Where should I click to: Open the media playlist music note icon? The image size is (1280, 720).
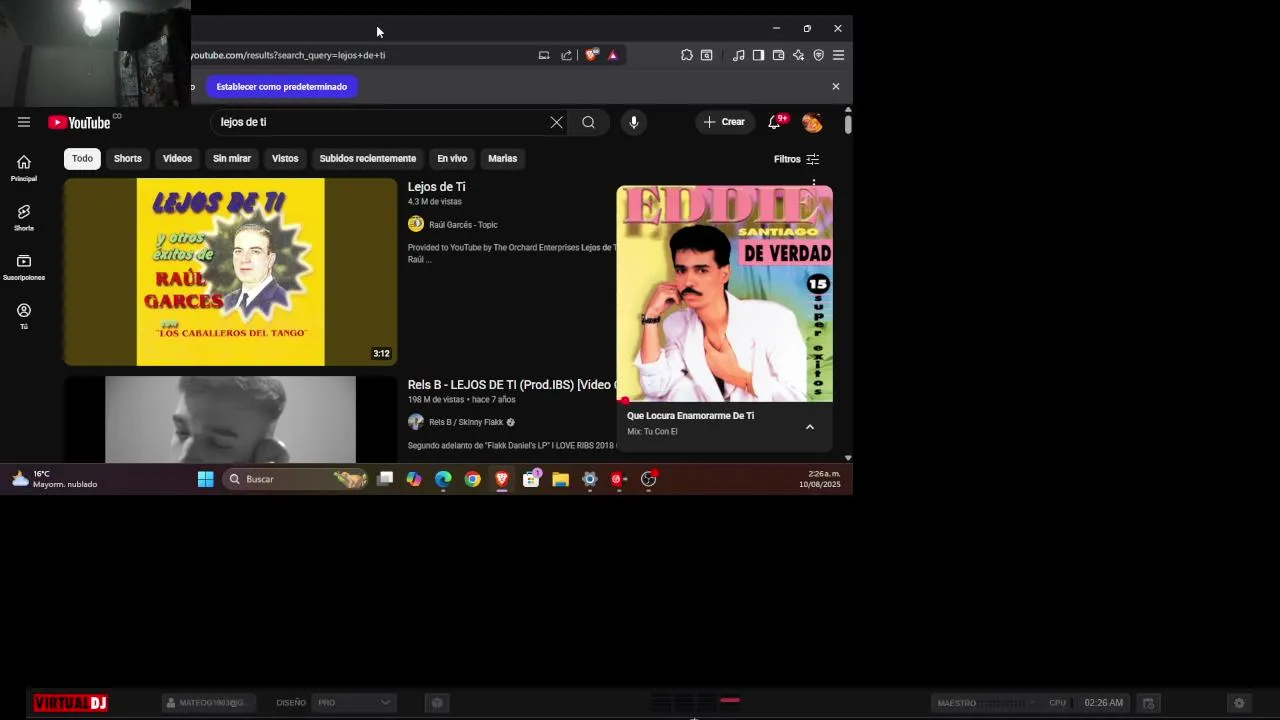point(738,55)
